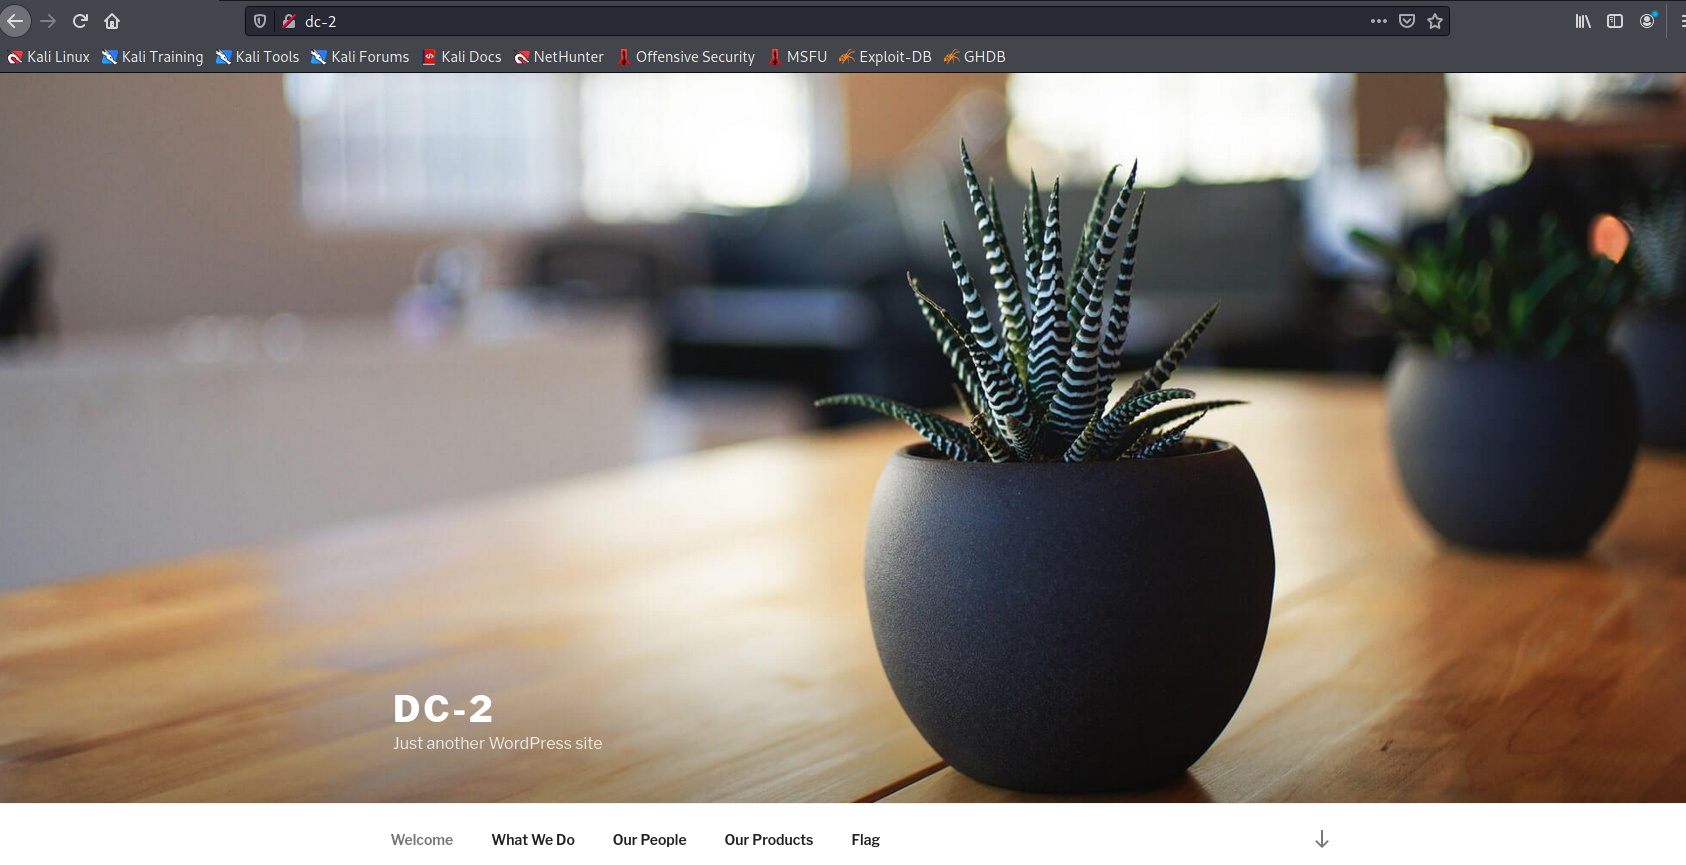Open Kali Forums bookmark
This screenshot has width=1686, height=865.
[360, 57]
